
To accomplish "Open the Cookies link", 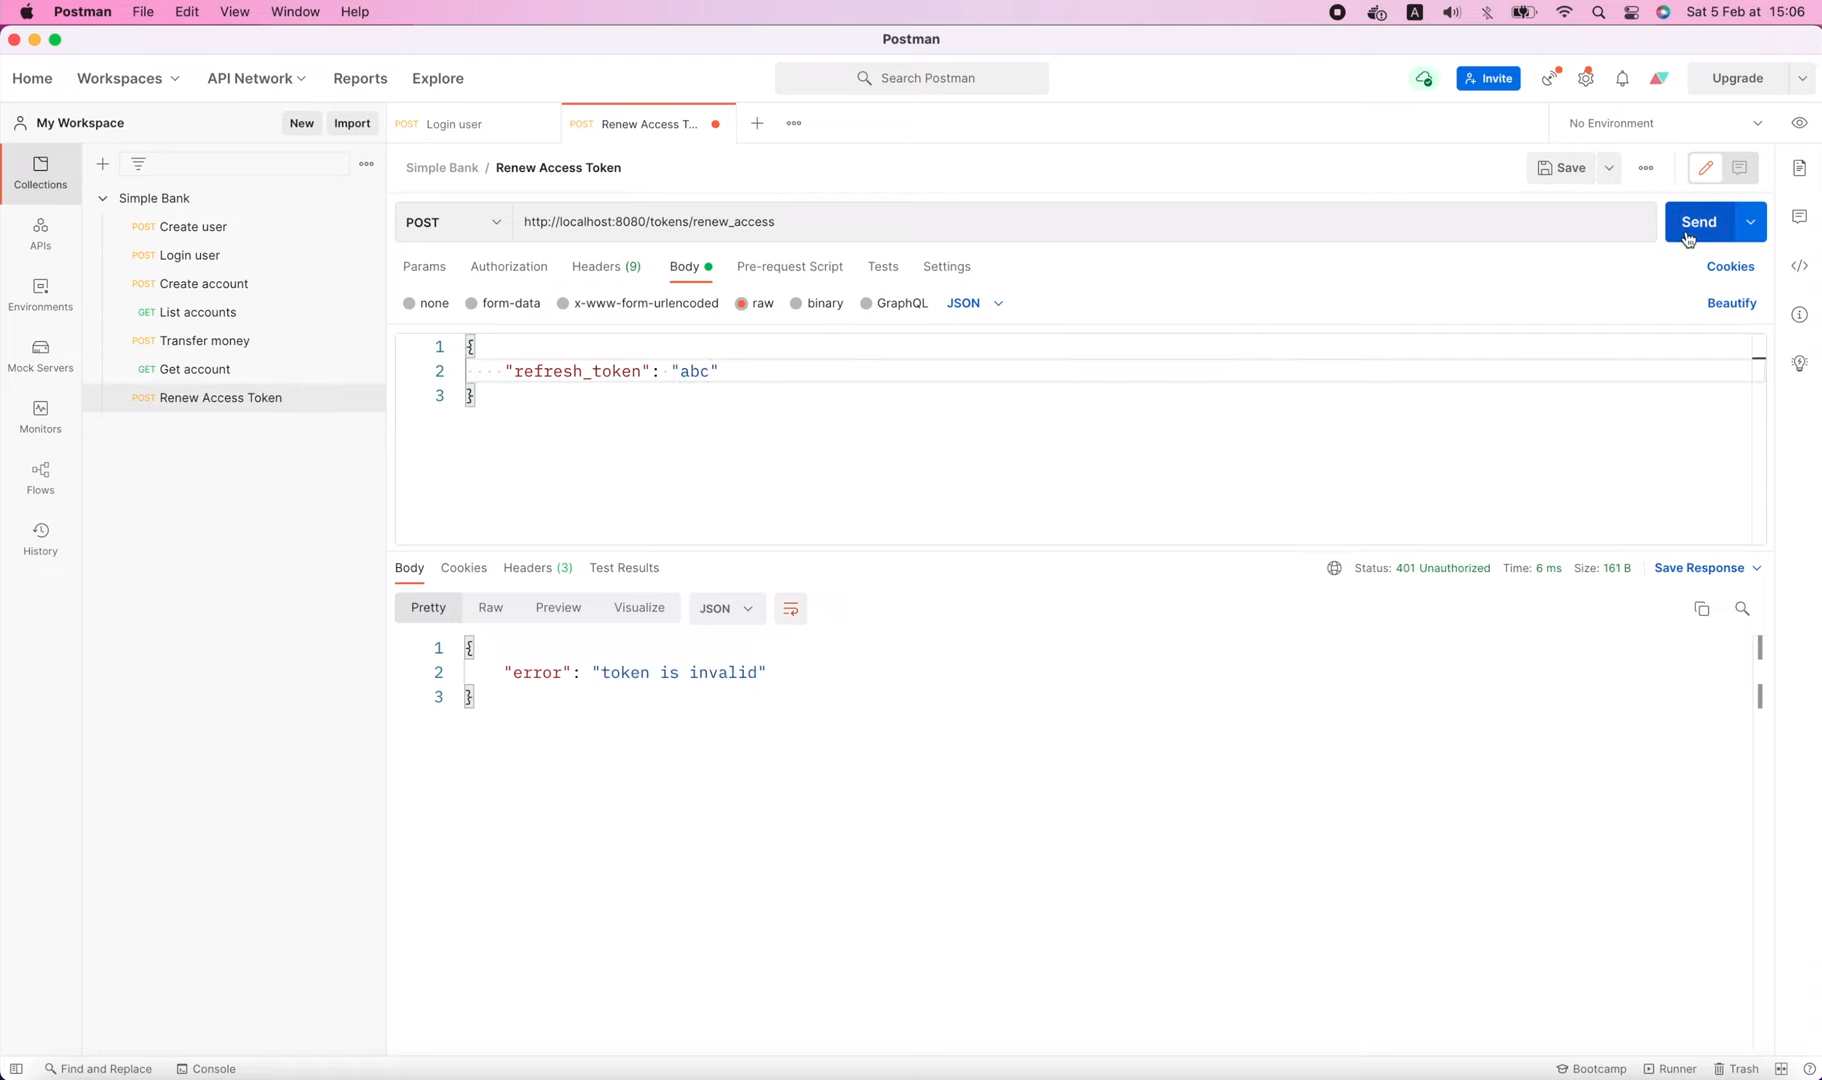I will coord(1730,267).
